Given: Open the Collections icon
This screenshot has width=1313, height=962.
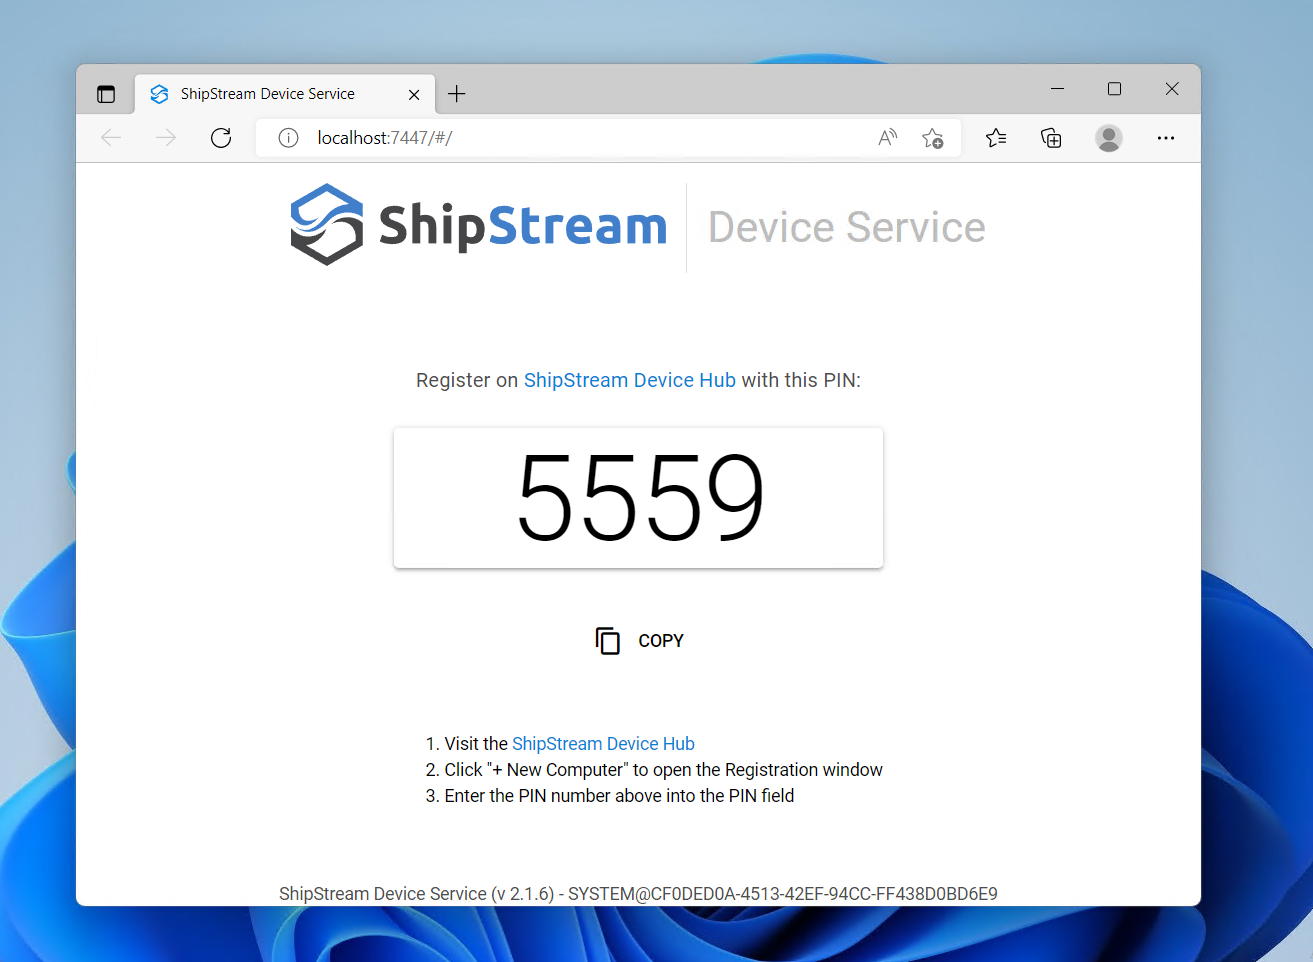Looking at the screenshot, I should pyautogui.click(x=1051, y=138).
